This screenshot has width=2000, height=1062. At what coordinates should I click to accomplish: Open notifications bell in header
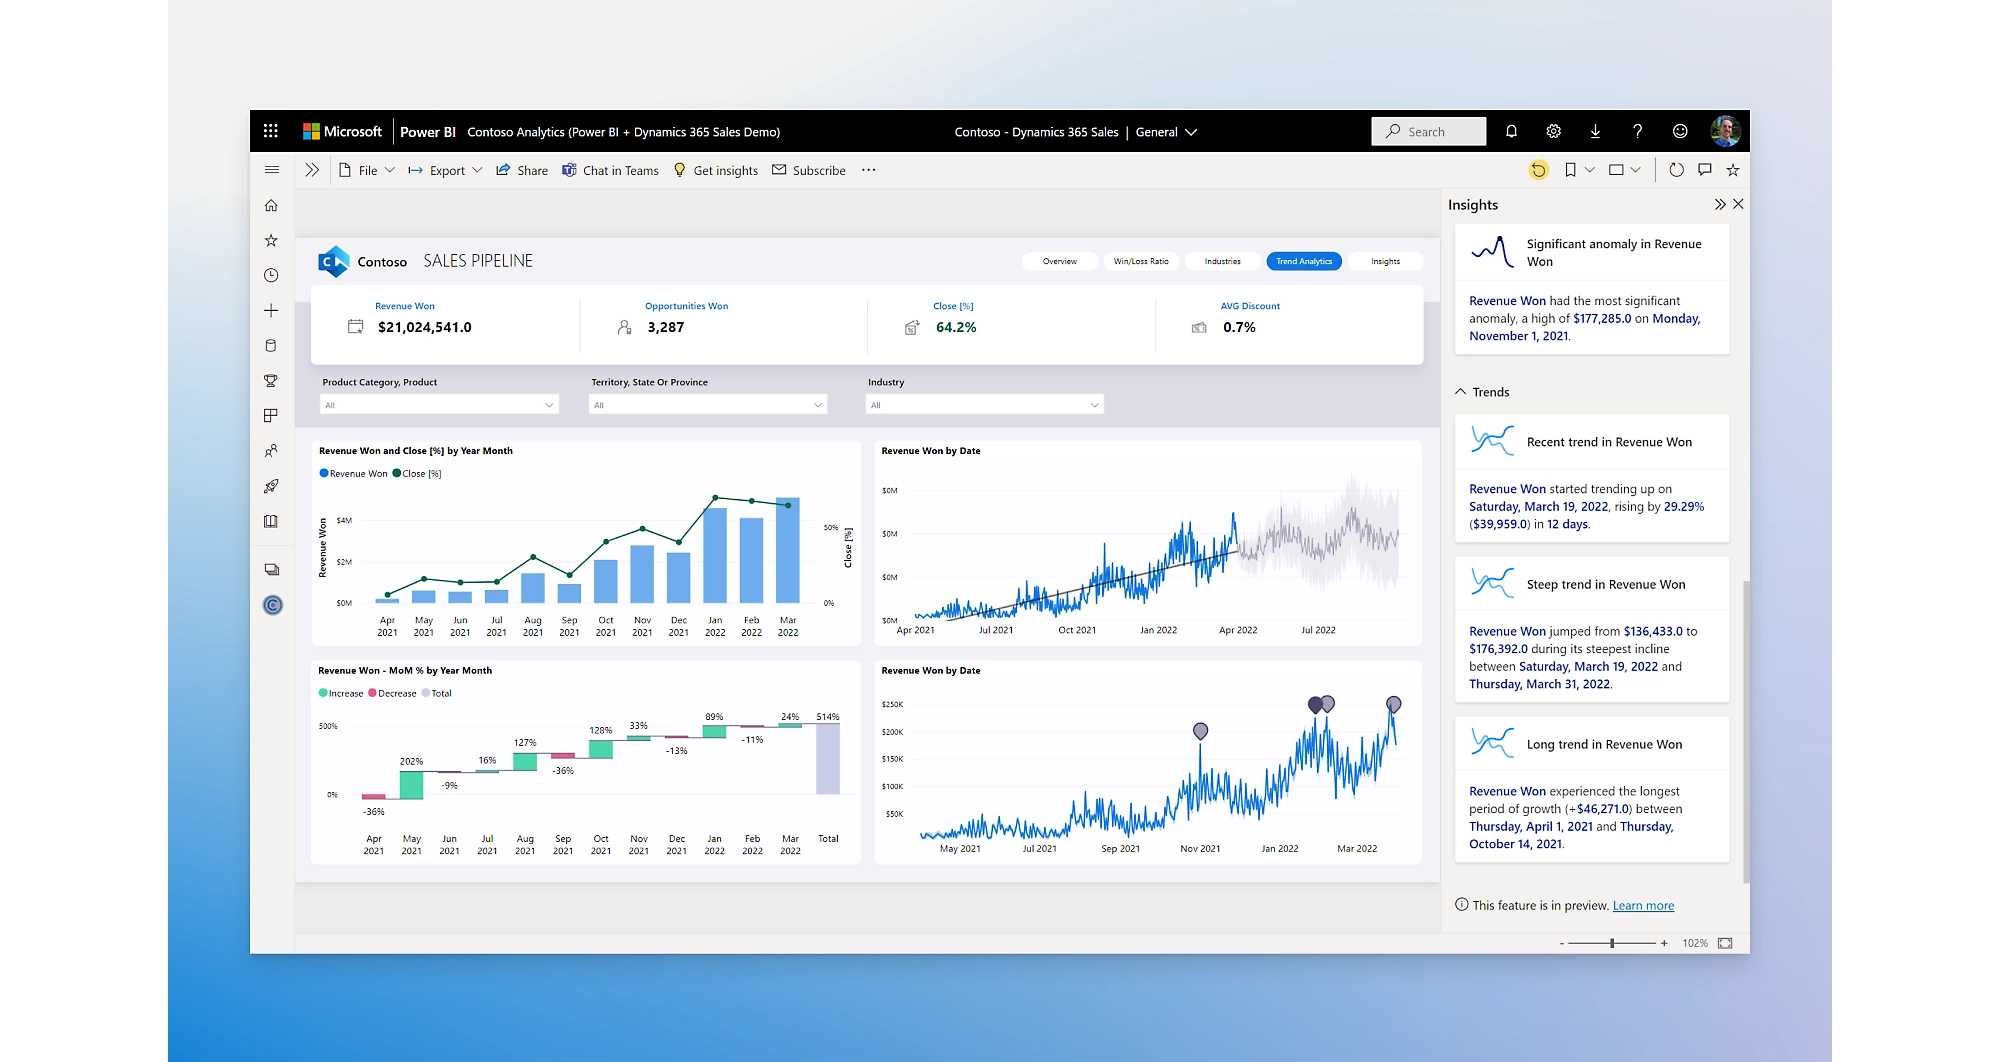[1511, 131]
